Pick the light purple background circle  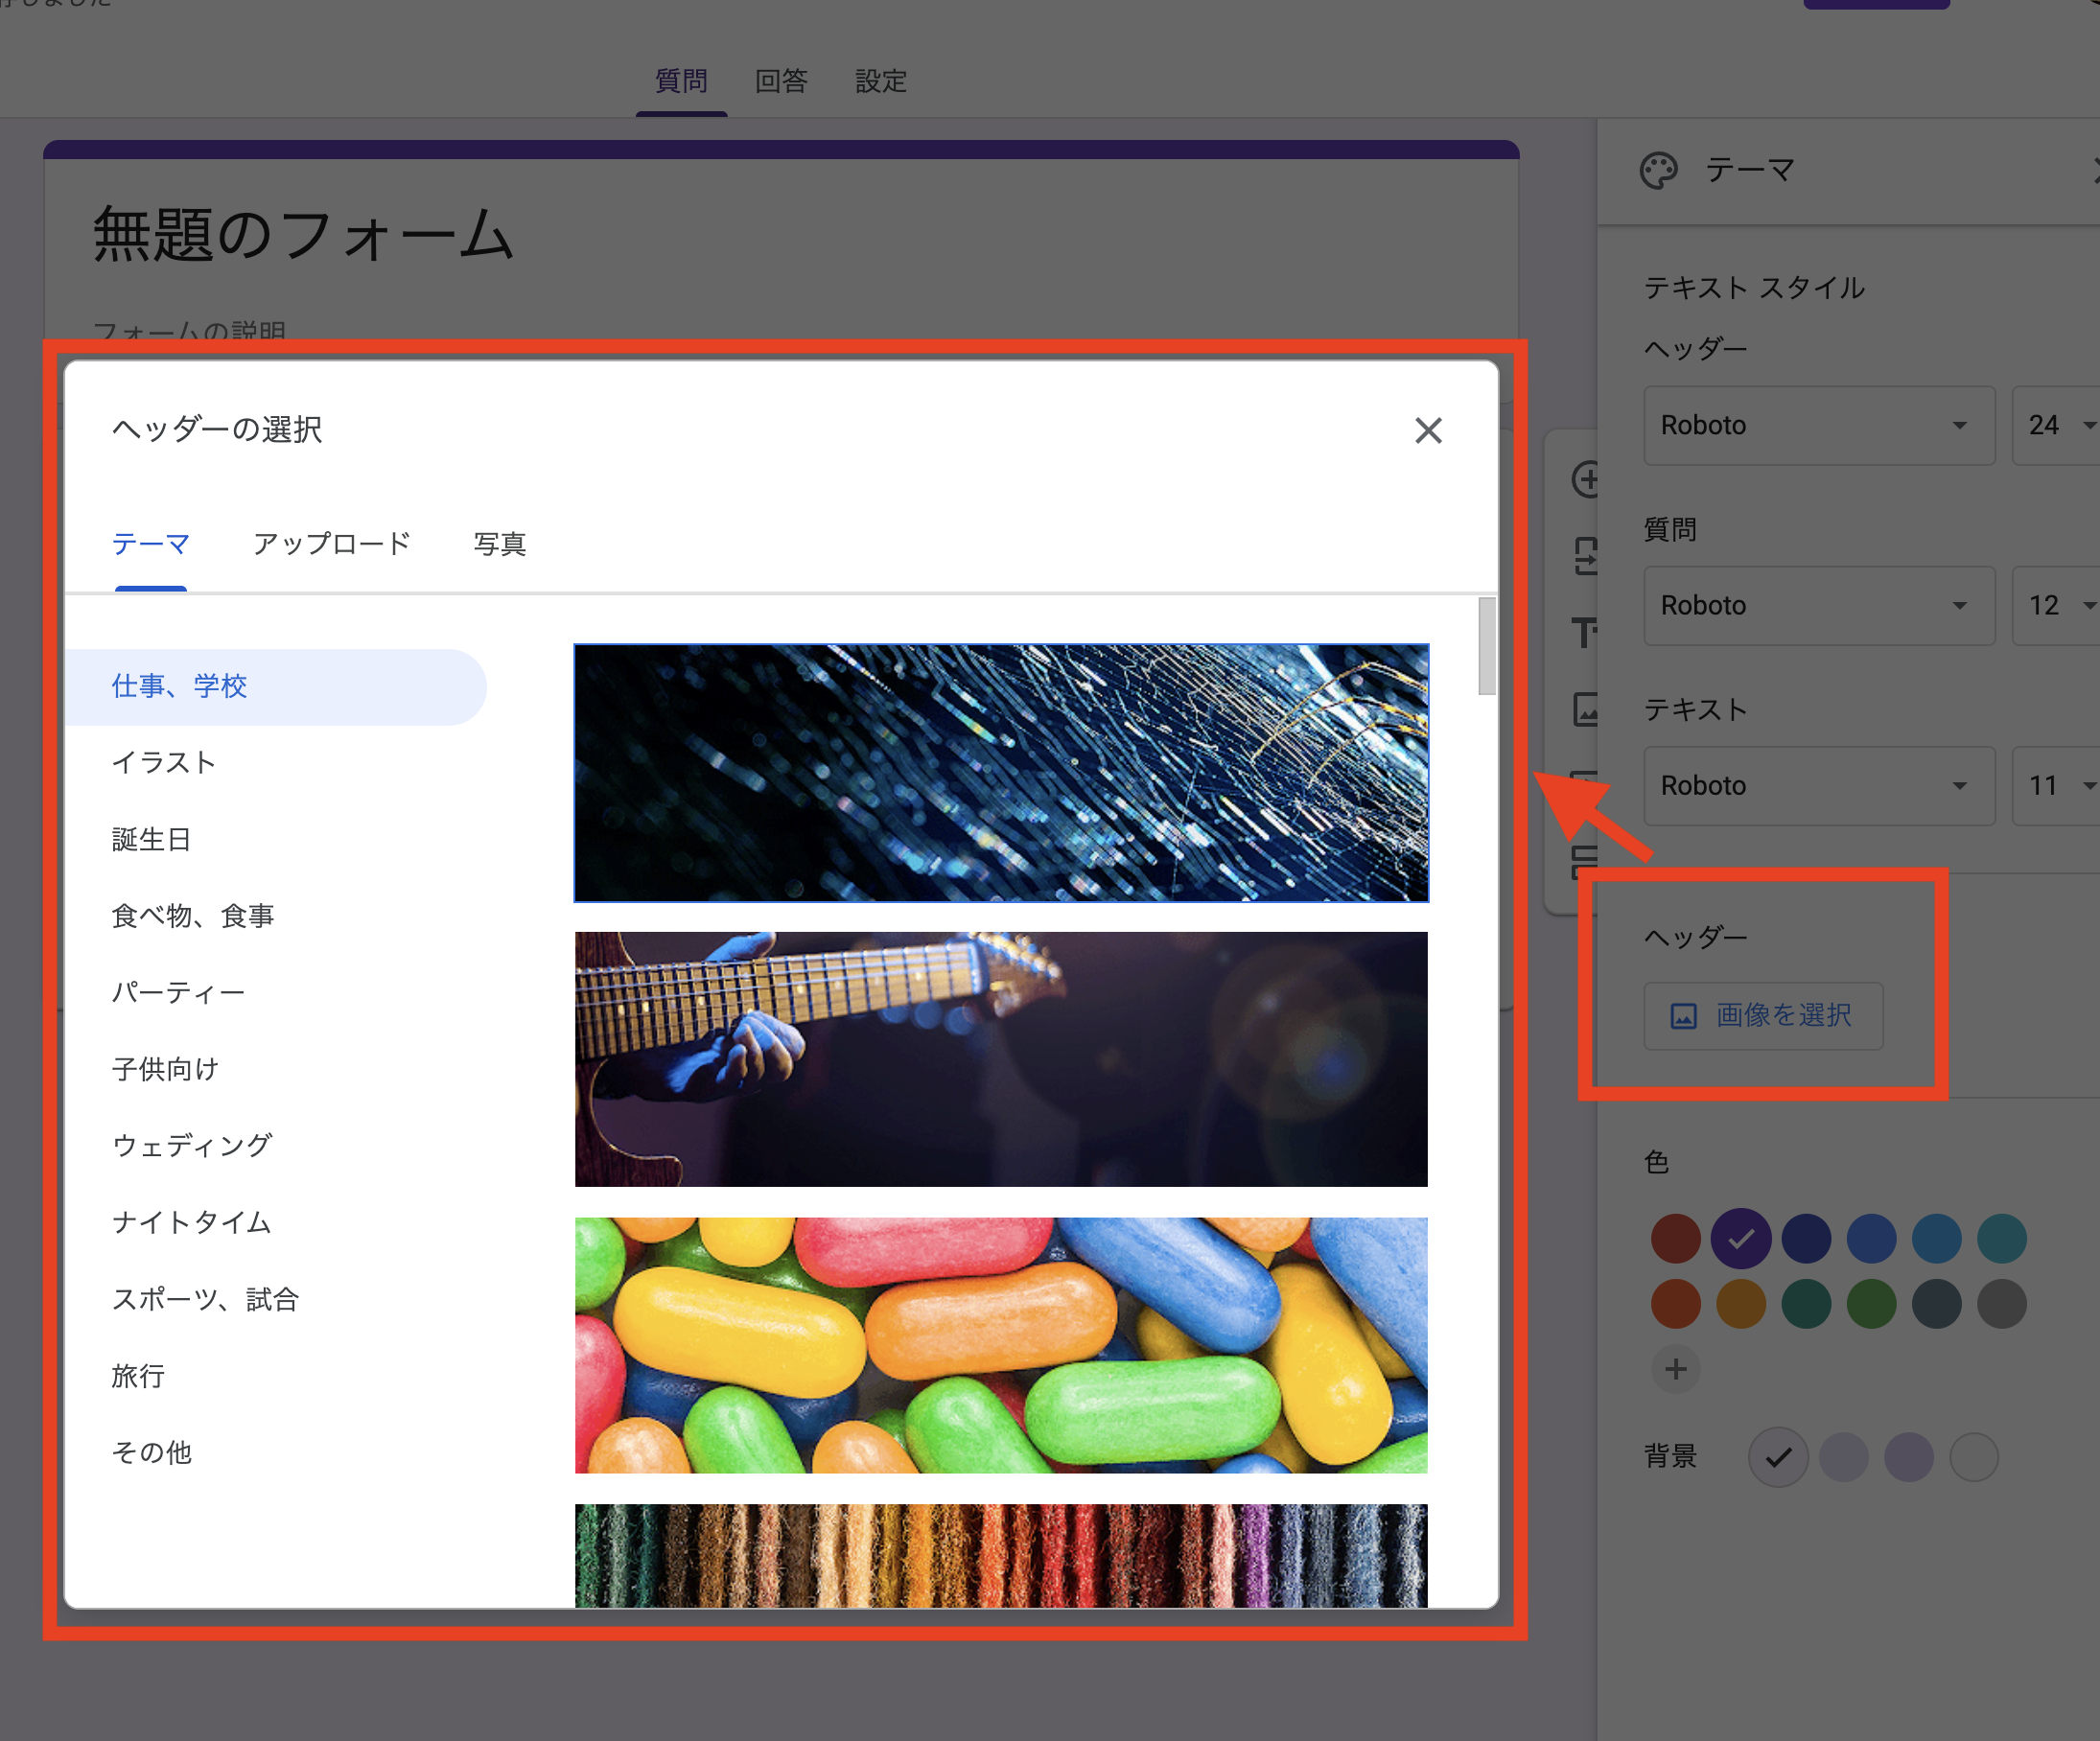1843,1458
